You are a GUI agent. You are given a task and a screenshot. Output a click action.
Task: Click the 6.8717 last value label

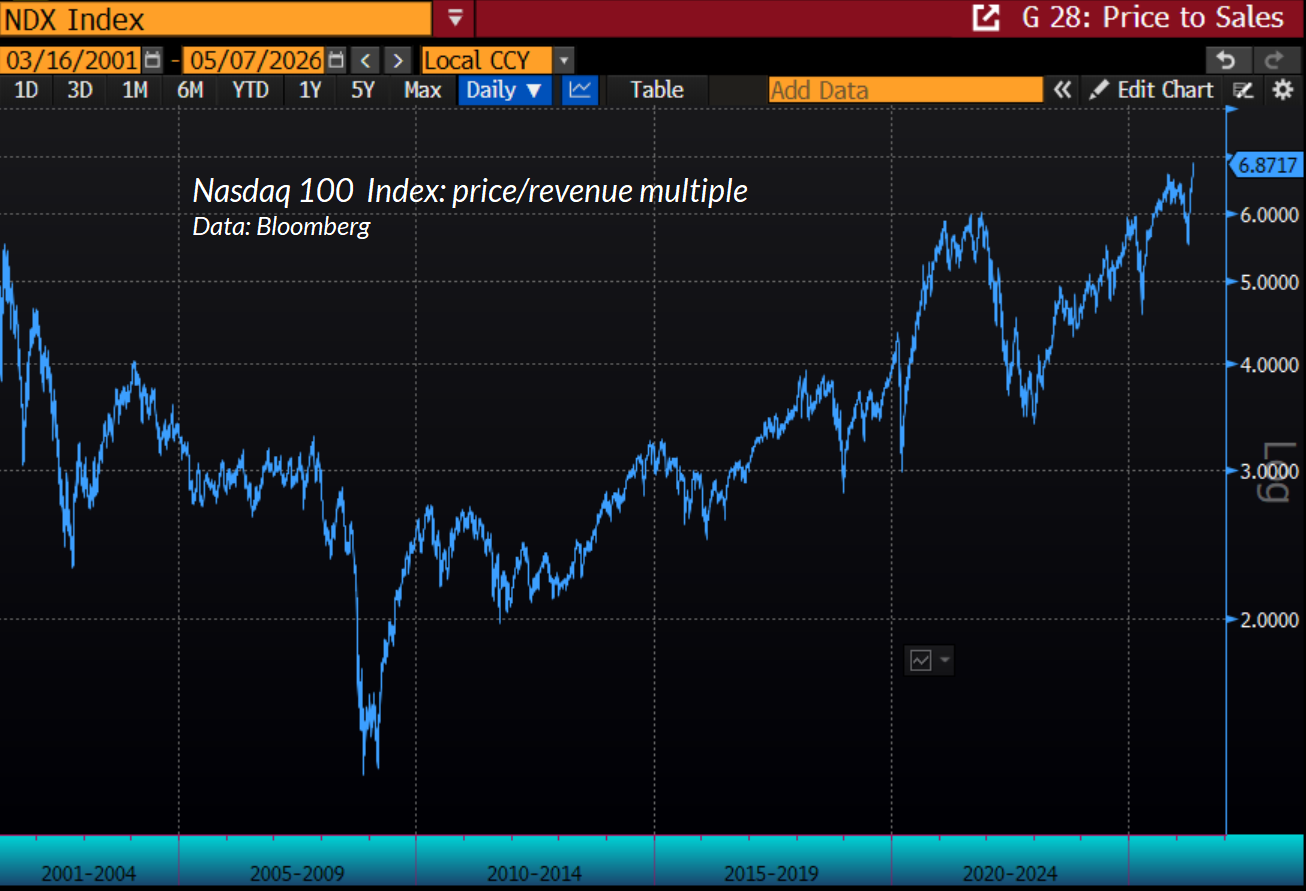pos(1267,165)
